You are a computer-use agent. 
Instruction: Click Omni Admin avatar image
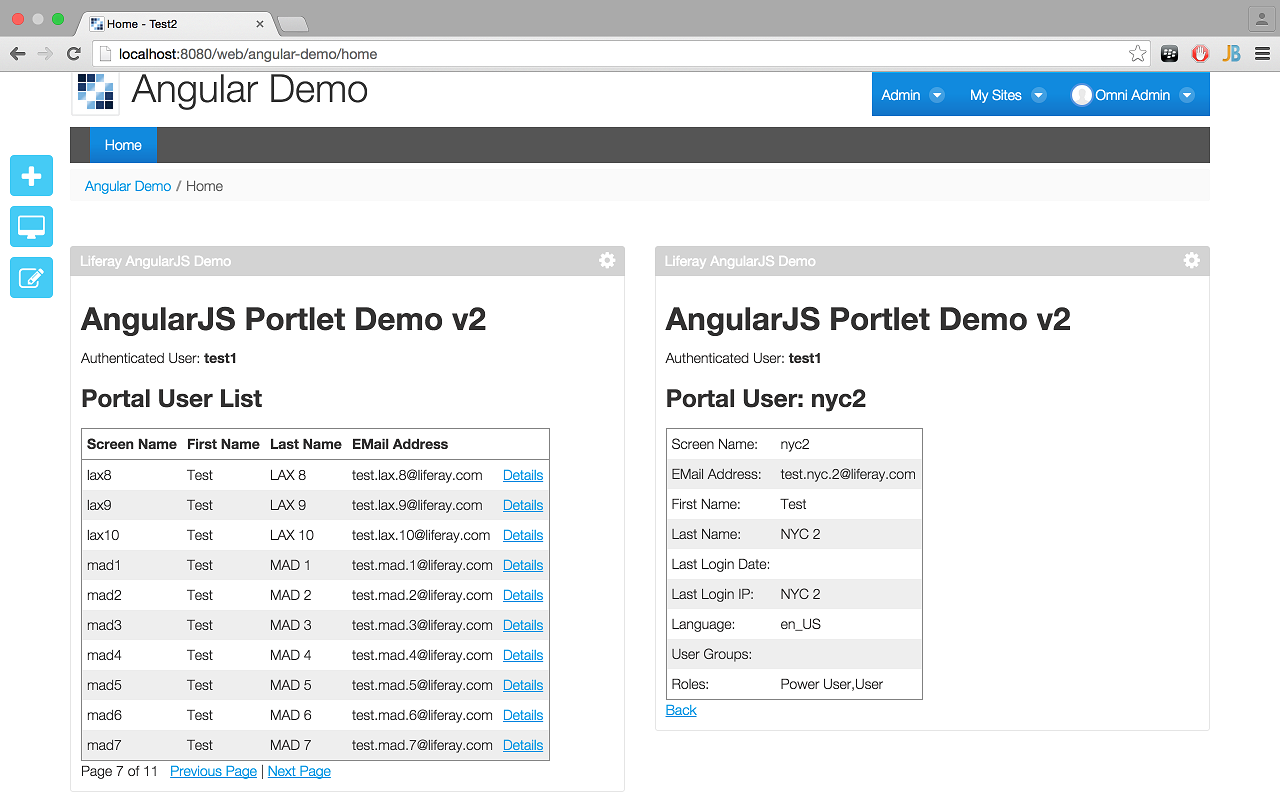click(1081, 95)
